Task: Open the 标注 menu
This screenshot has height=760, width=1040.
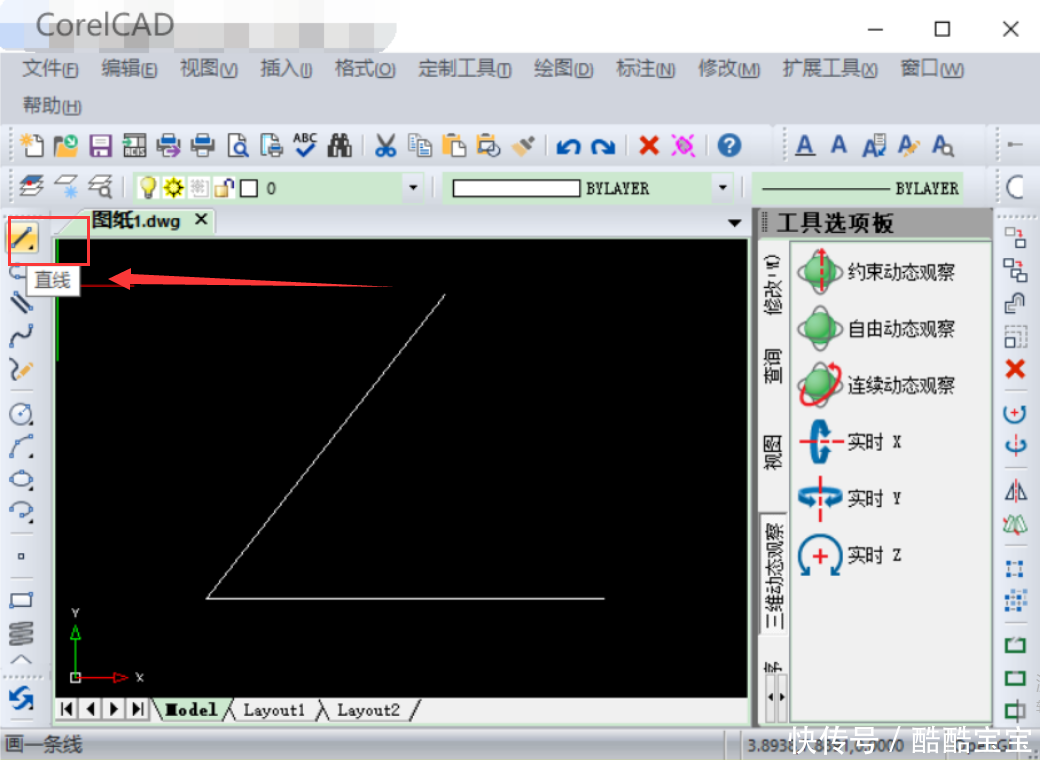Action: pos(645,68)
